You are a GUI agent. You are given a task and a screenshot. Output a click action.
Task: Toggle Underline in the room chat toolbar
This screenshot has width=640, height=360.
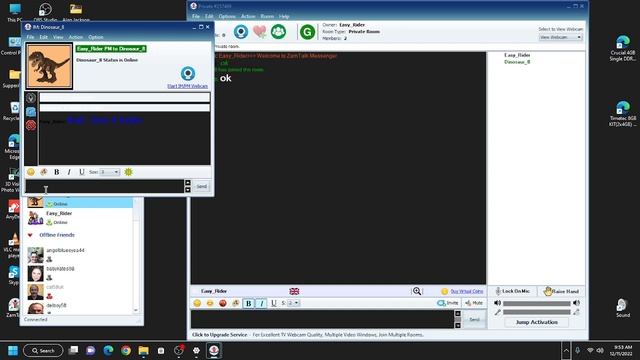[x=273, y=303]
